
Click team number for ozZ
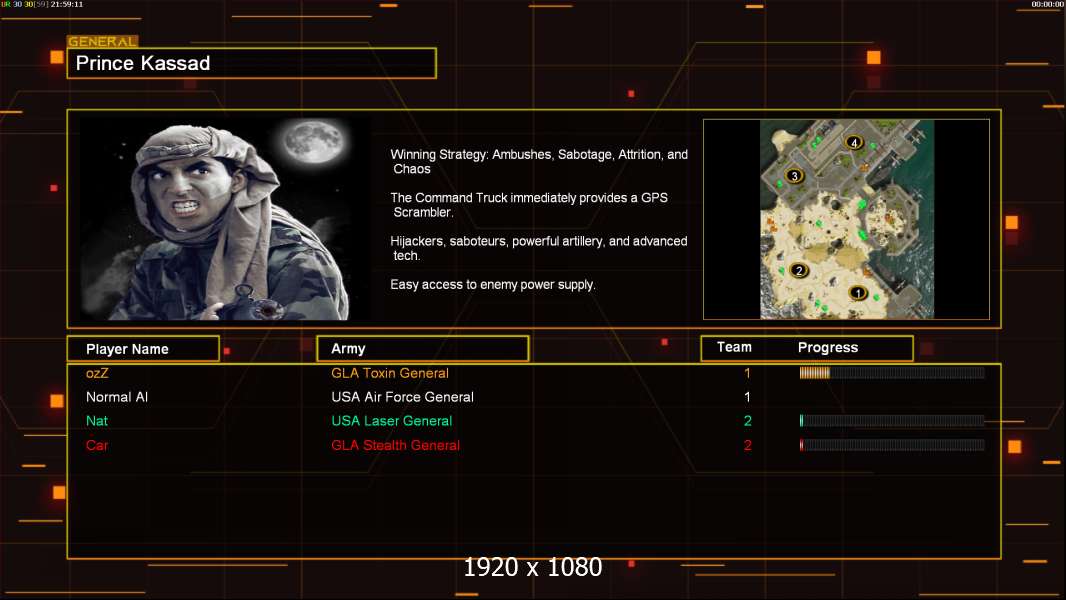coord(747,373)
